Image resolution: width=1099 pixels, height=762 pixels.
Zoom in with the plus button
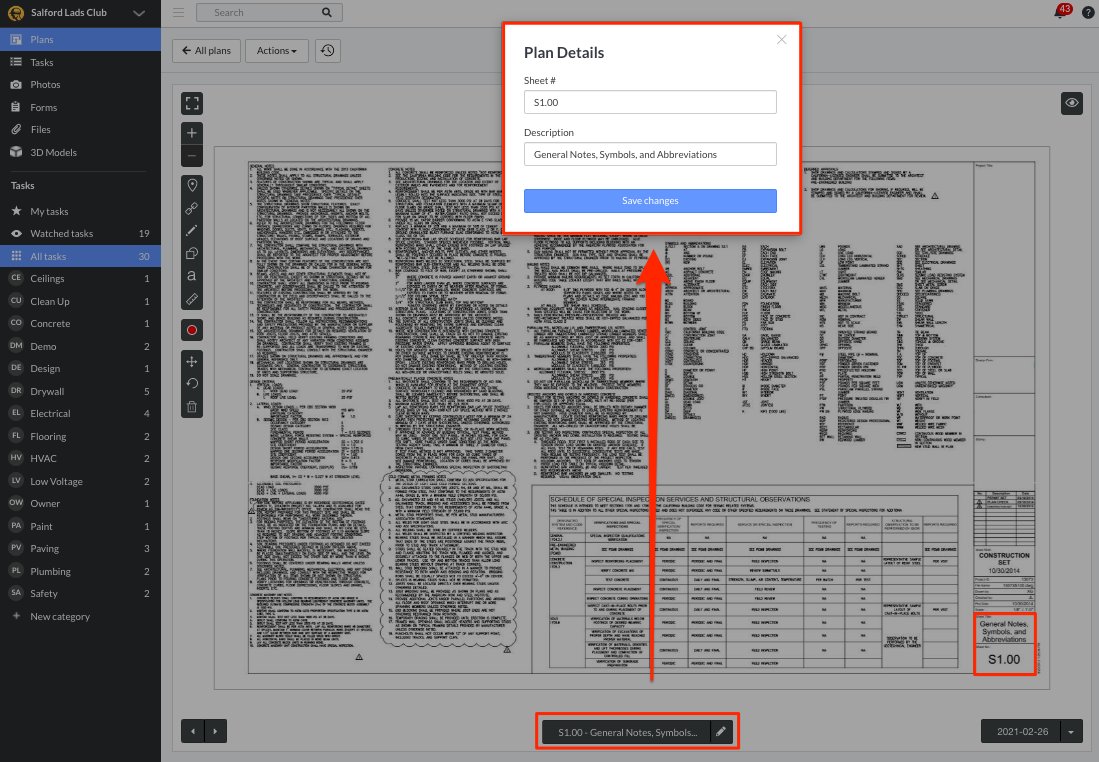[x=192, y=133]
